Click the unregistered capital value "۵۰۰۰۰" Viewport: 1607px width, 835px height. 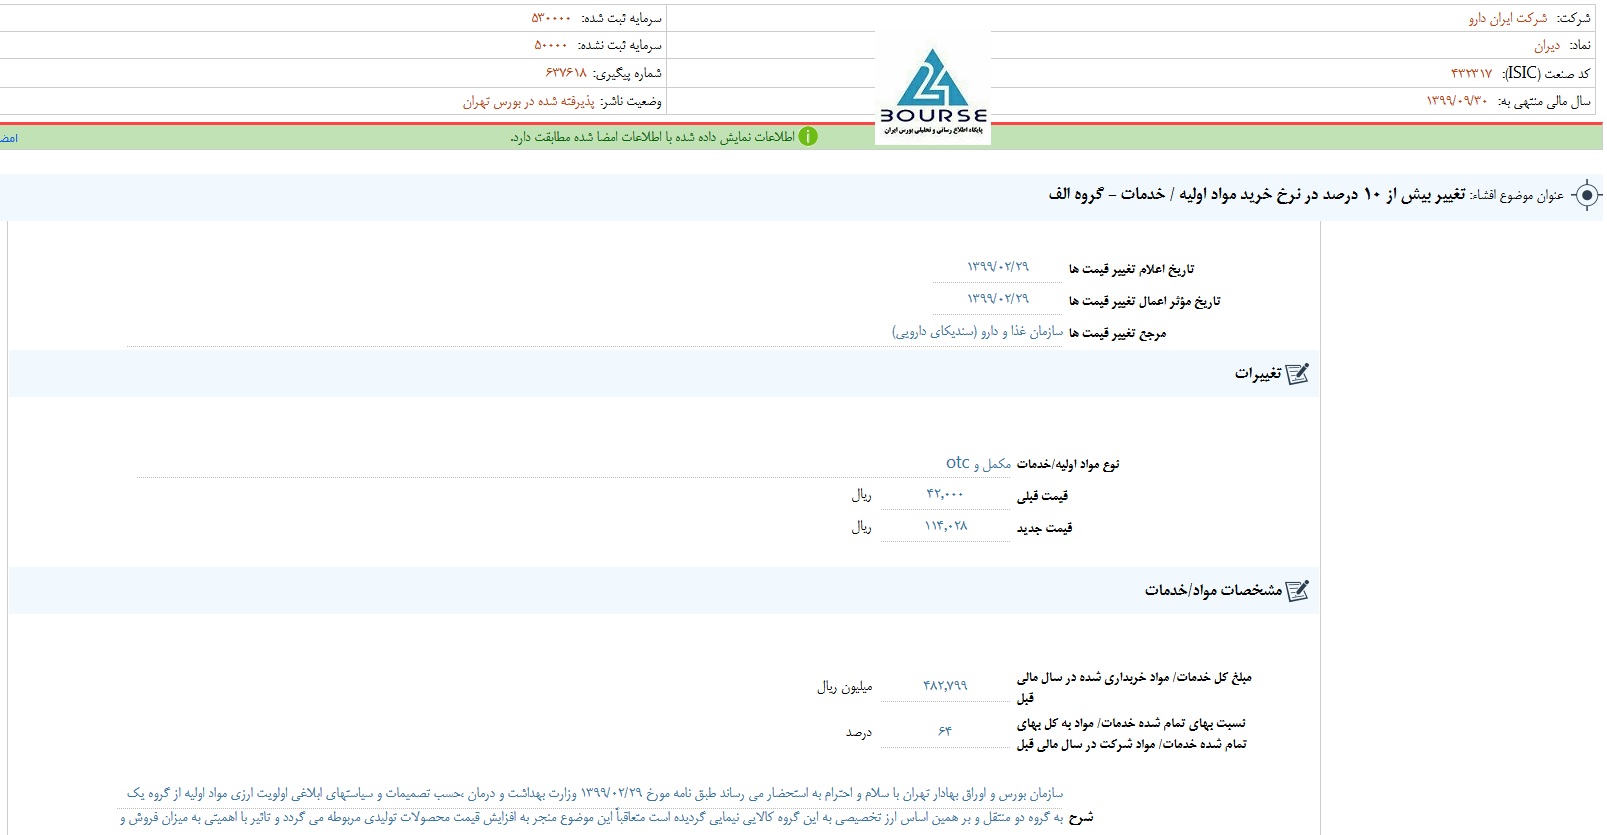click(551, 45)
